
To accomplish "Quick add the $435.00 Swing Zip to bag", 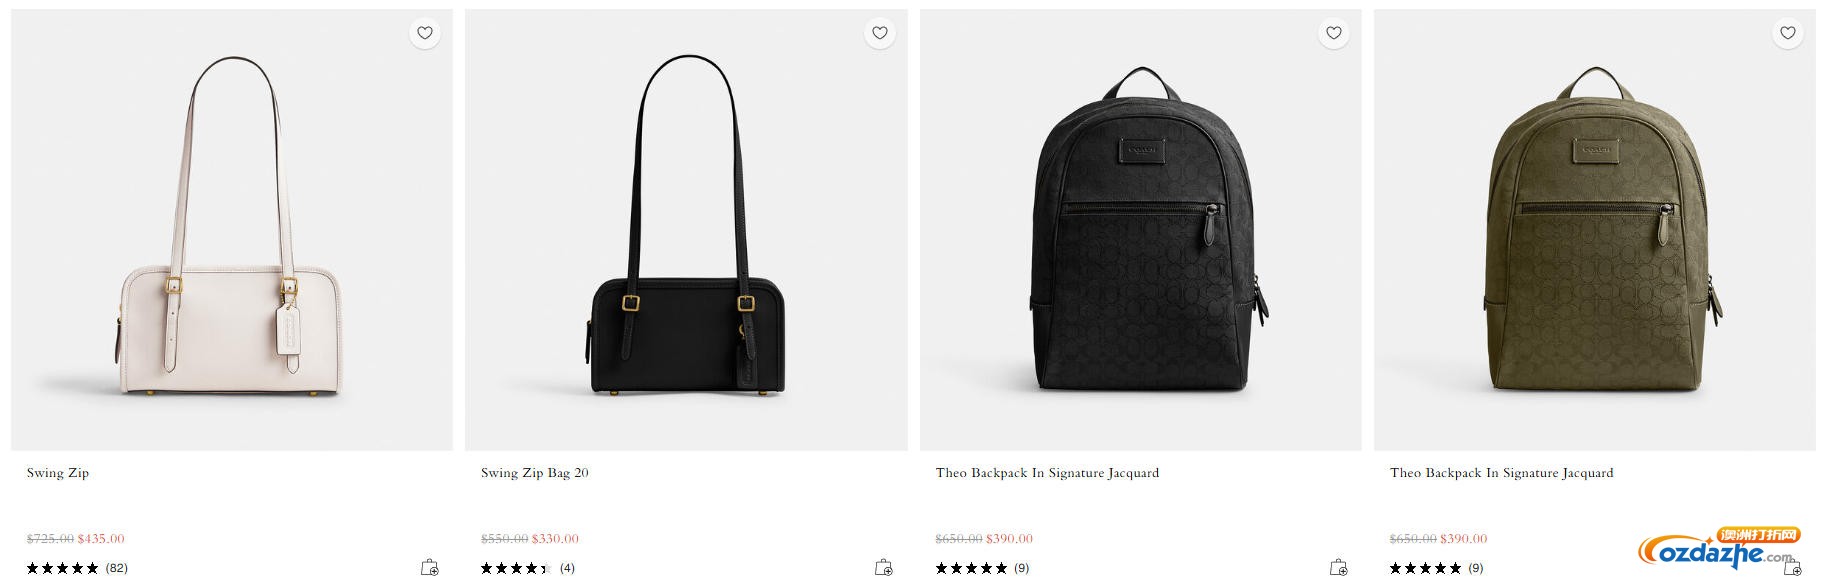I will pos(430,567).
